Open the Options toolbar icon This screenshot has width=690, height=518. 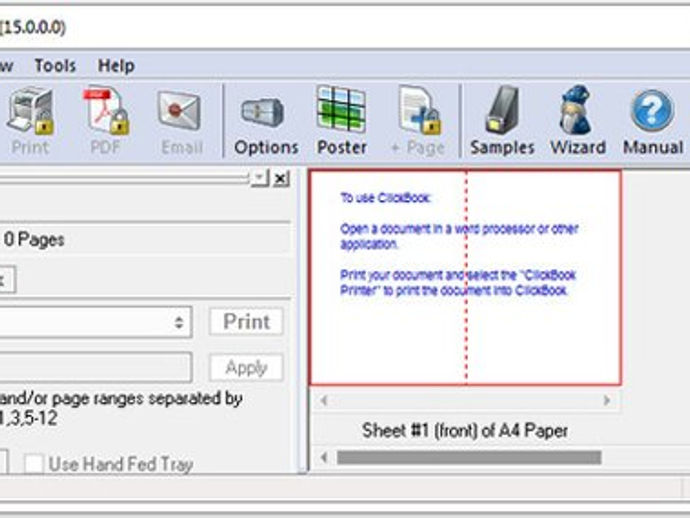pos(266,120)
